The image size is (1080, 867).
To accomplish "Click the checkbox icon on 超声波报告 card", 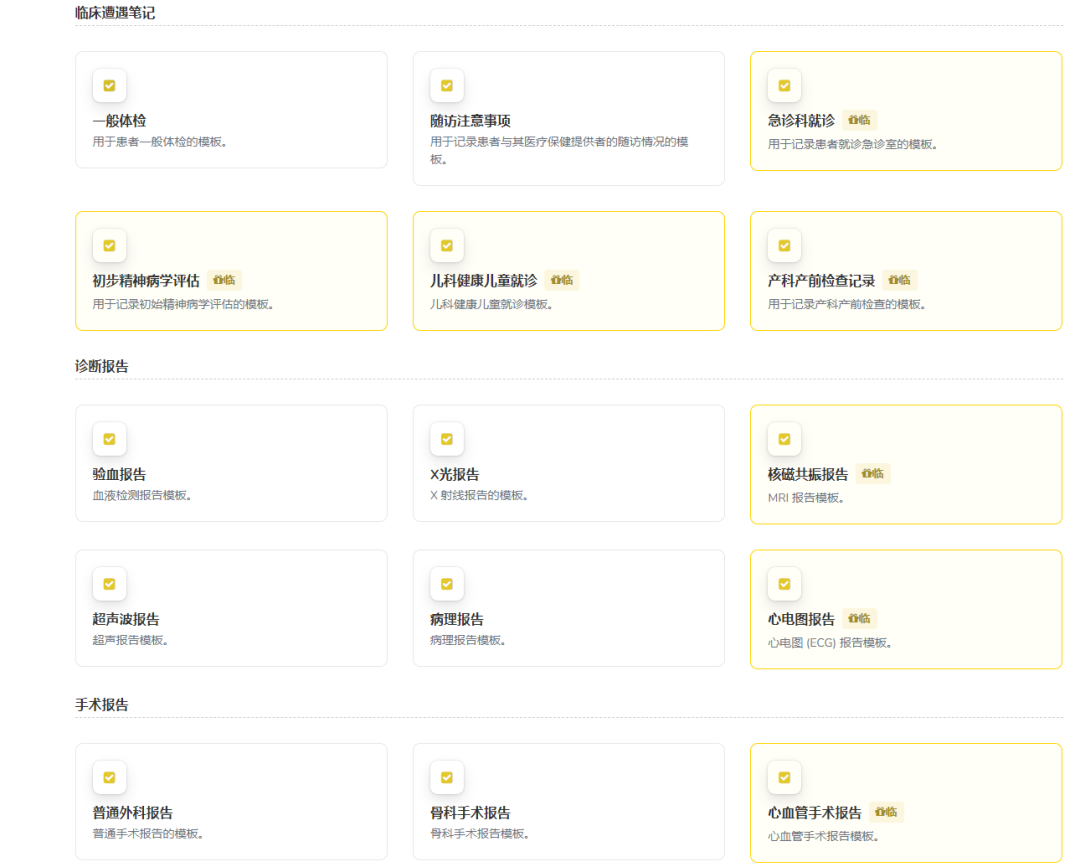I will (x=109, y=584).
